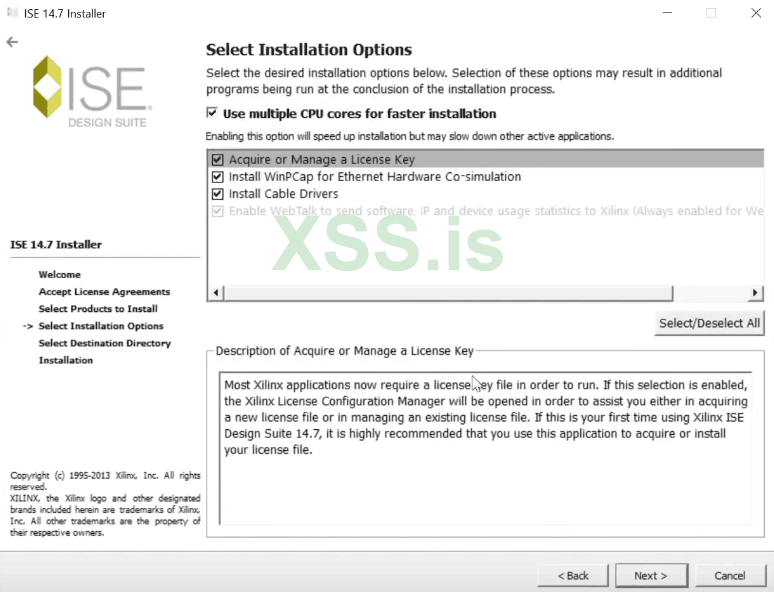
Task: Select Select Destination Directory step
Action: pyautogui.click(x=105, y=343)
